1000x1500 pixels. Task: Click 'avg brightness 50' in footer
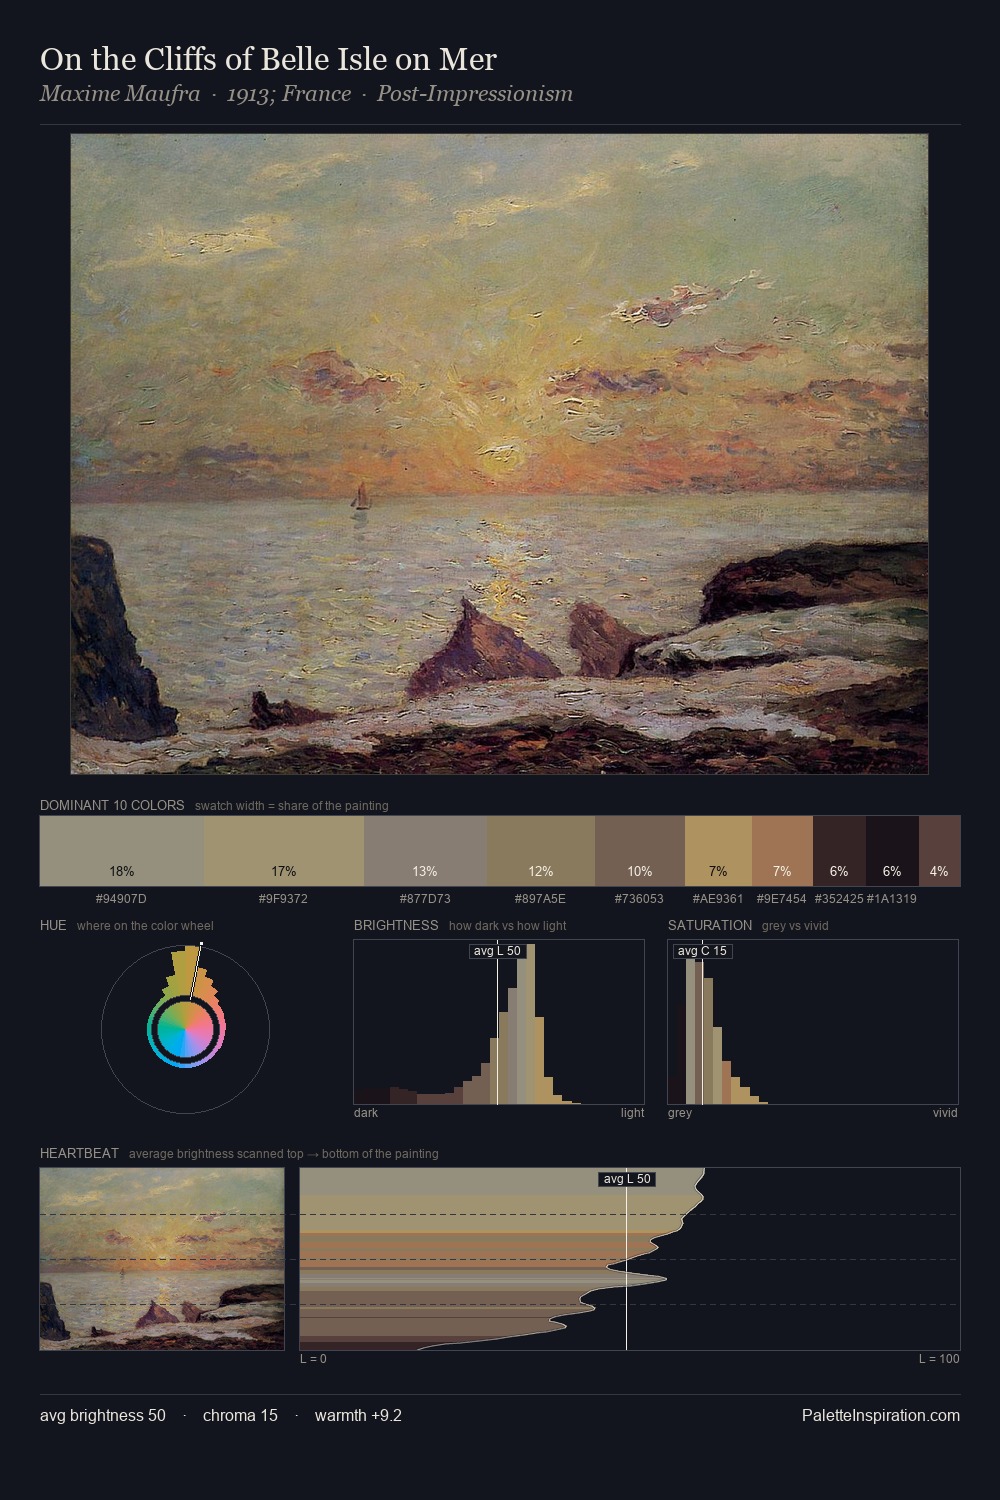[x=103, y=1415]
